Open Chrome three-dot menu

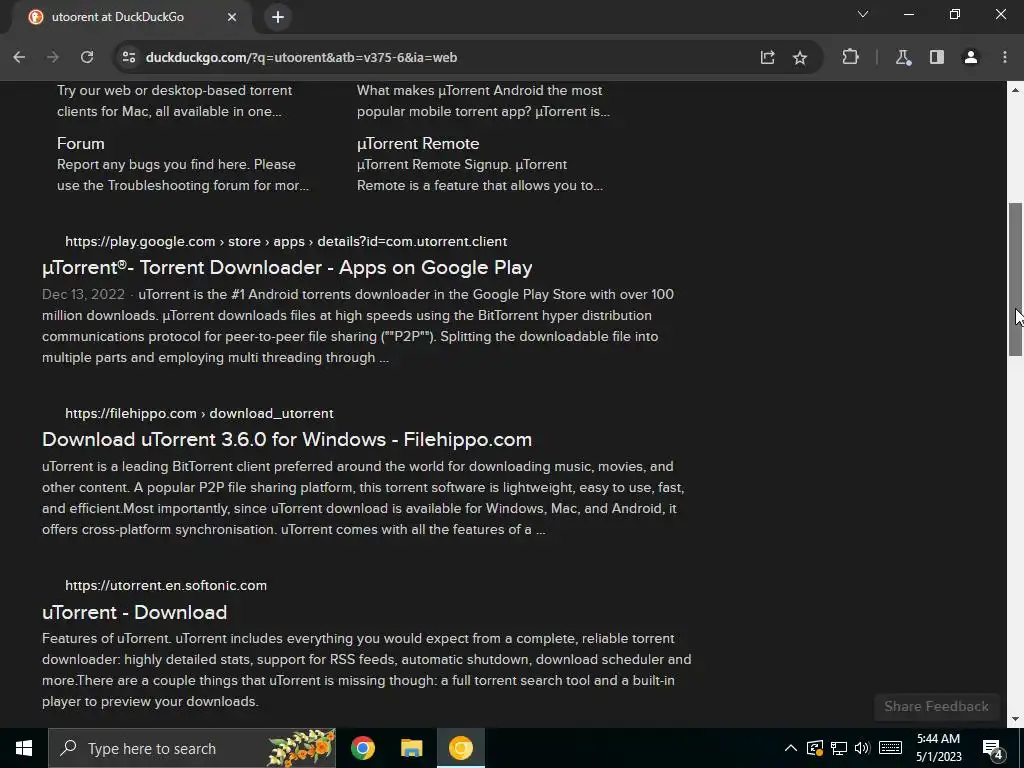1004,57
